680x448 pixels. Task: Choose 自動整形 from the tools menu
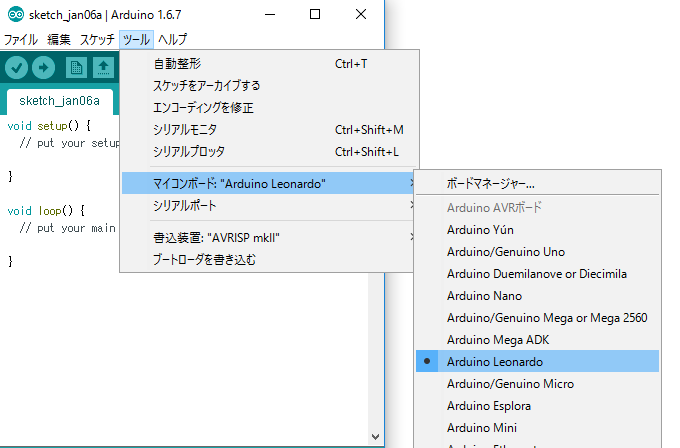(x=268, y=64)
